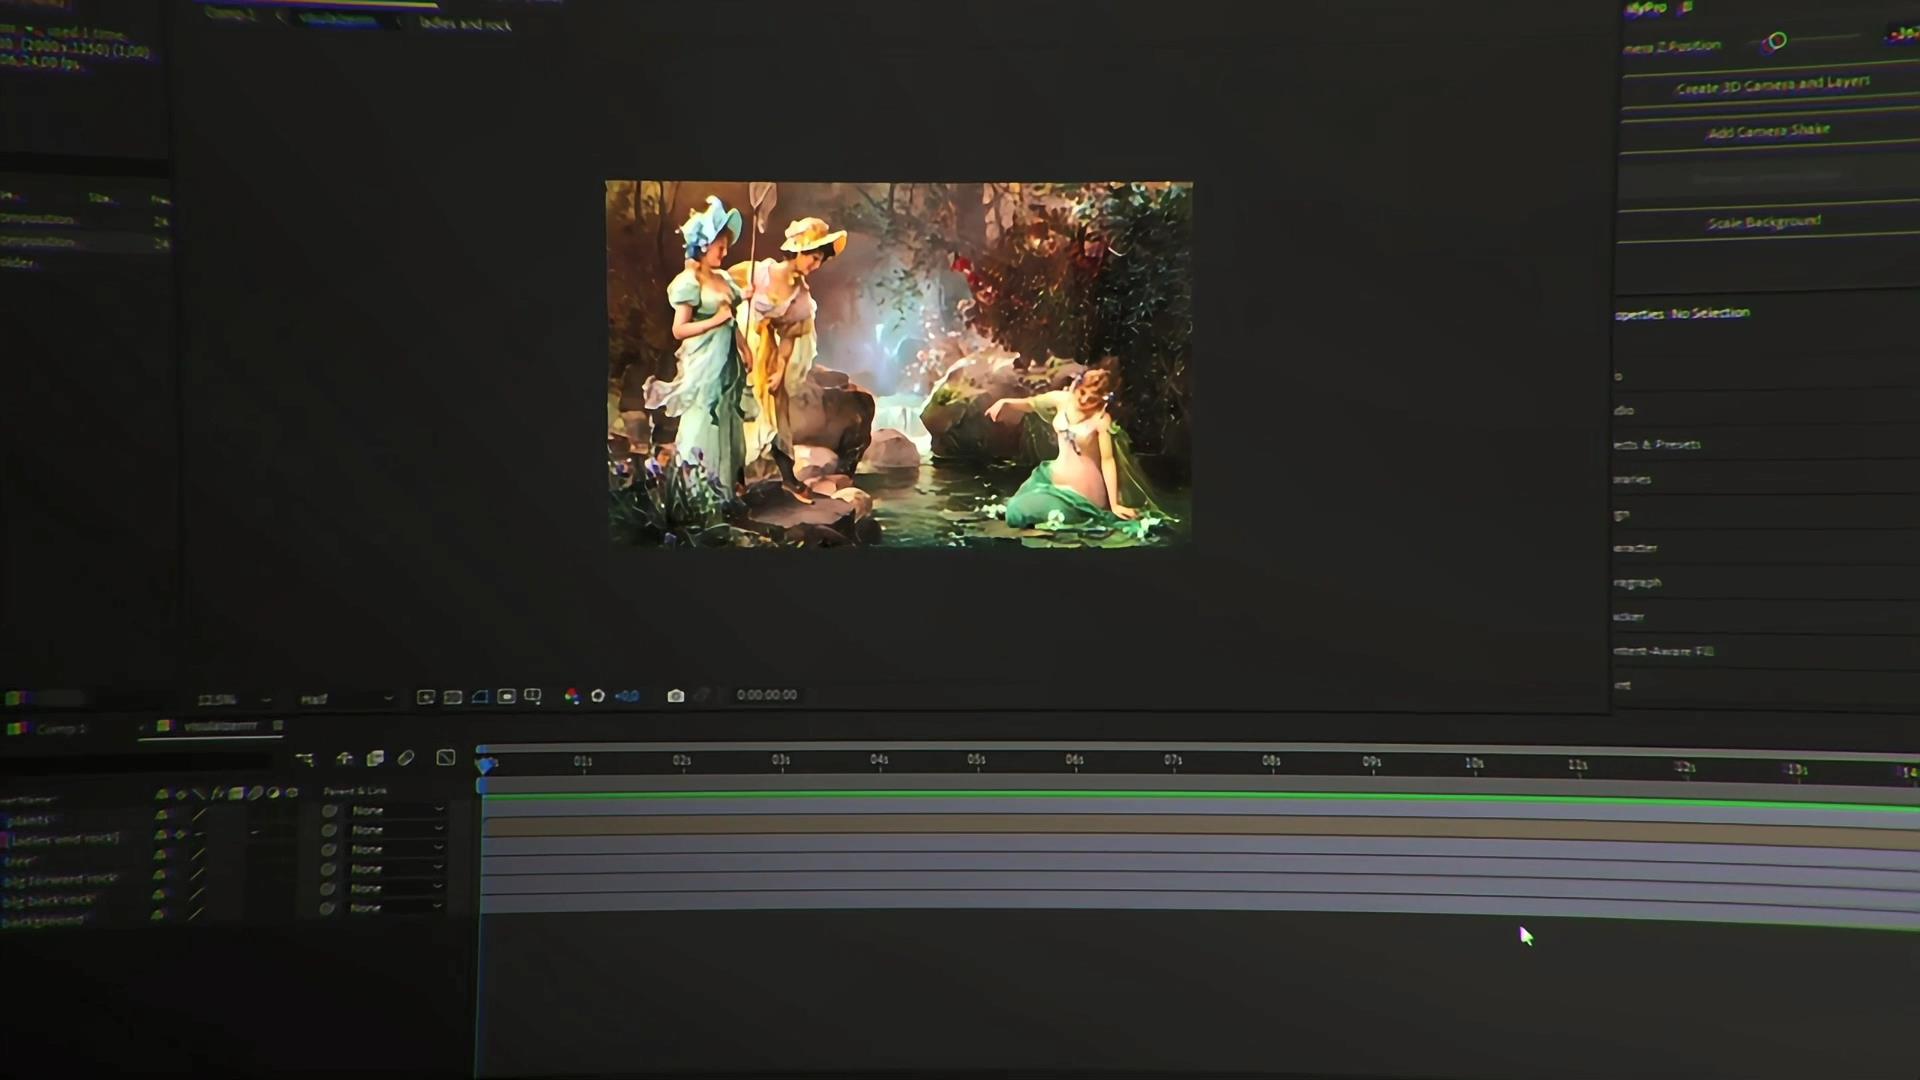Open parent dropdown None for plants layer
This screenshot has height=1080, width=1920.
pyautogui.click(x=396, y=810)
